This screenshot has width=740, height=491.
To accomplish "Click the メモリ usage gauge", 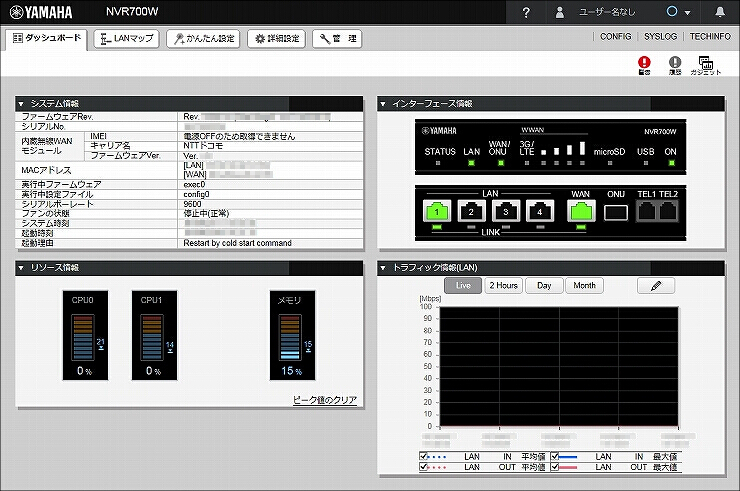I will [x=292, y=335].
